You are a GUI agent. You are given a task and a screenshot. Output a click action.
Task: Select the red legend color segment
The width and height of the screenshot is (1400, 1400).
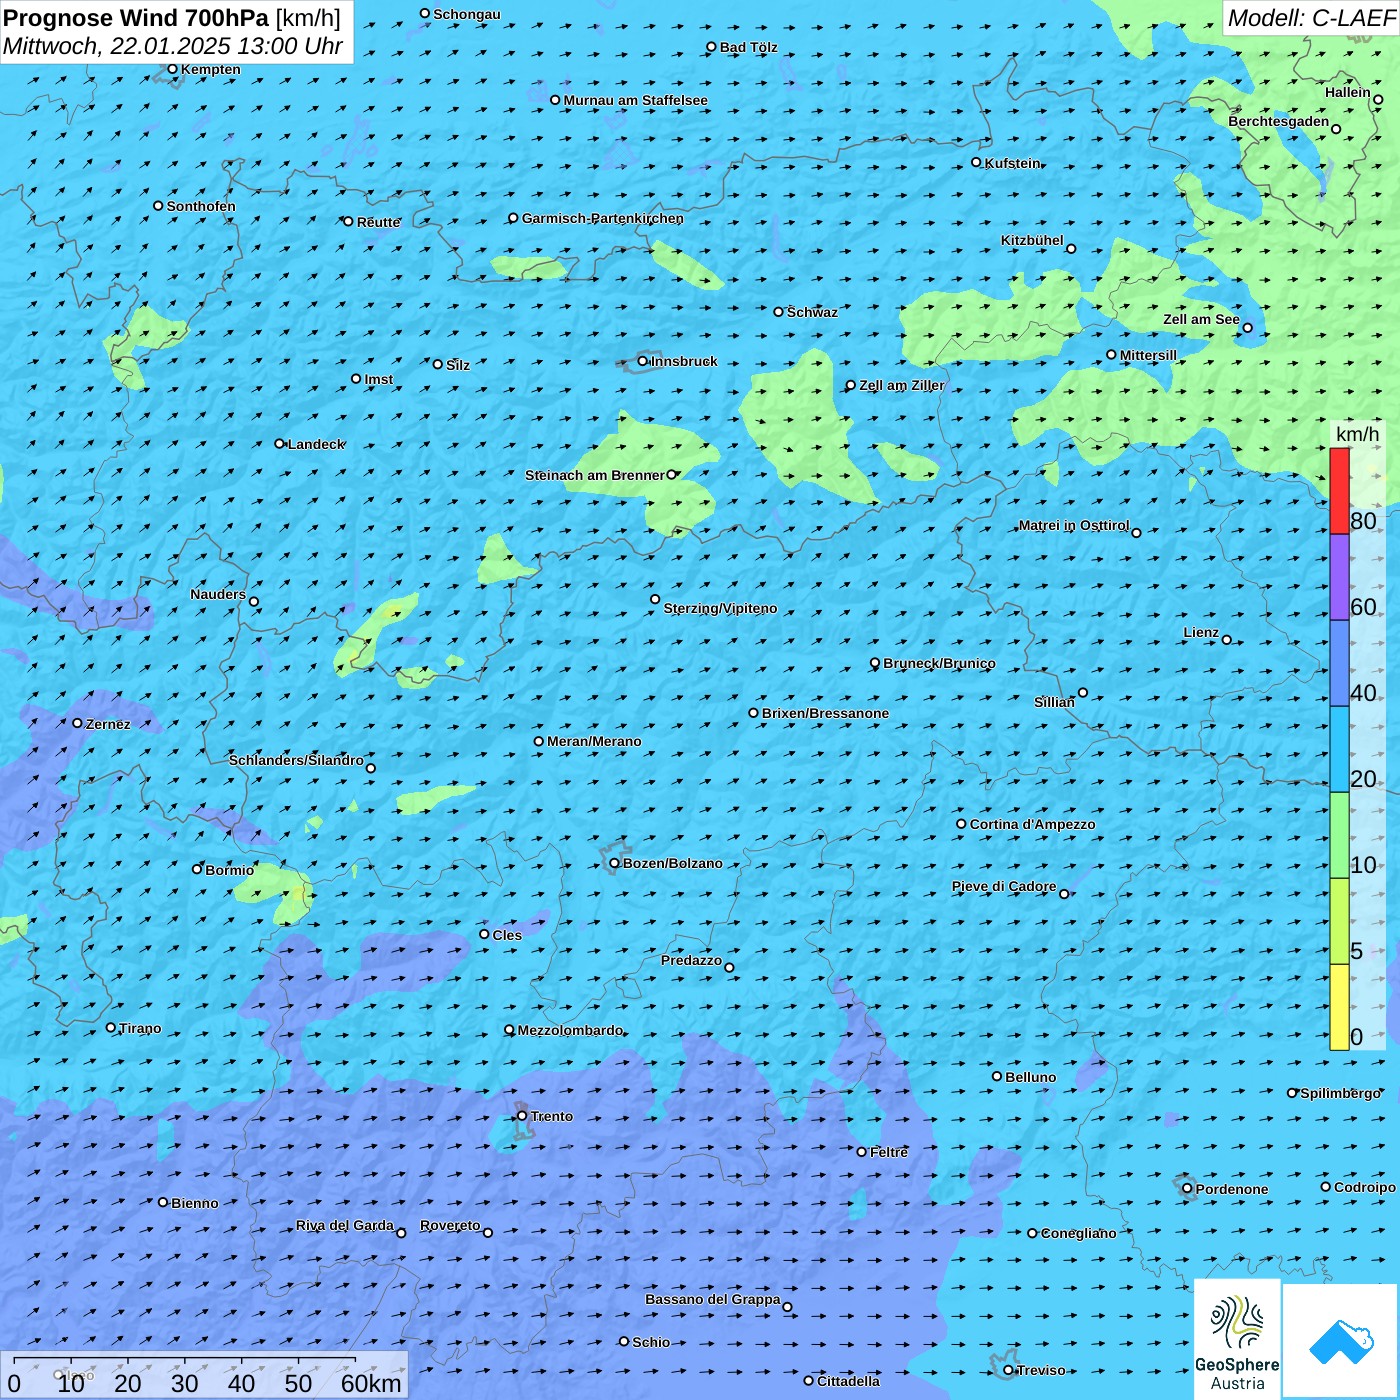(x=1339, y=491)
